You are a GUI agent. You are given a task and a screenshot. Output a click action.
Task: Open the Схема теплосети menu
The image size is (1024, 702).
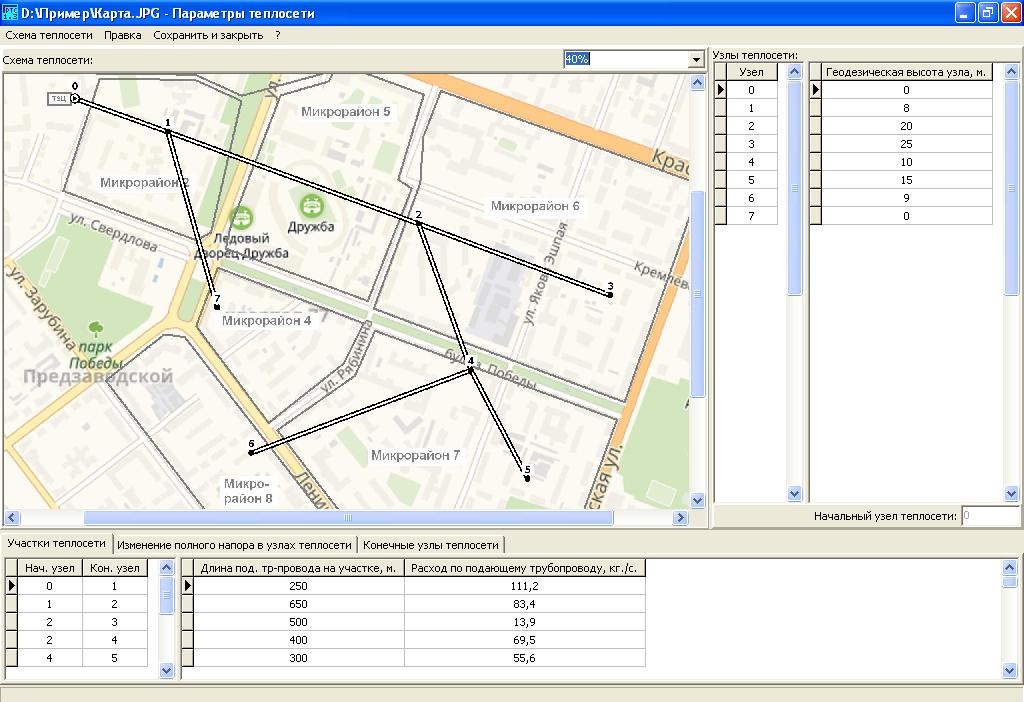pos(48,35)
